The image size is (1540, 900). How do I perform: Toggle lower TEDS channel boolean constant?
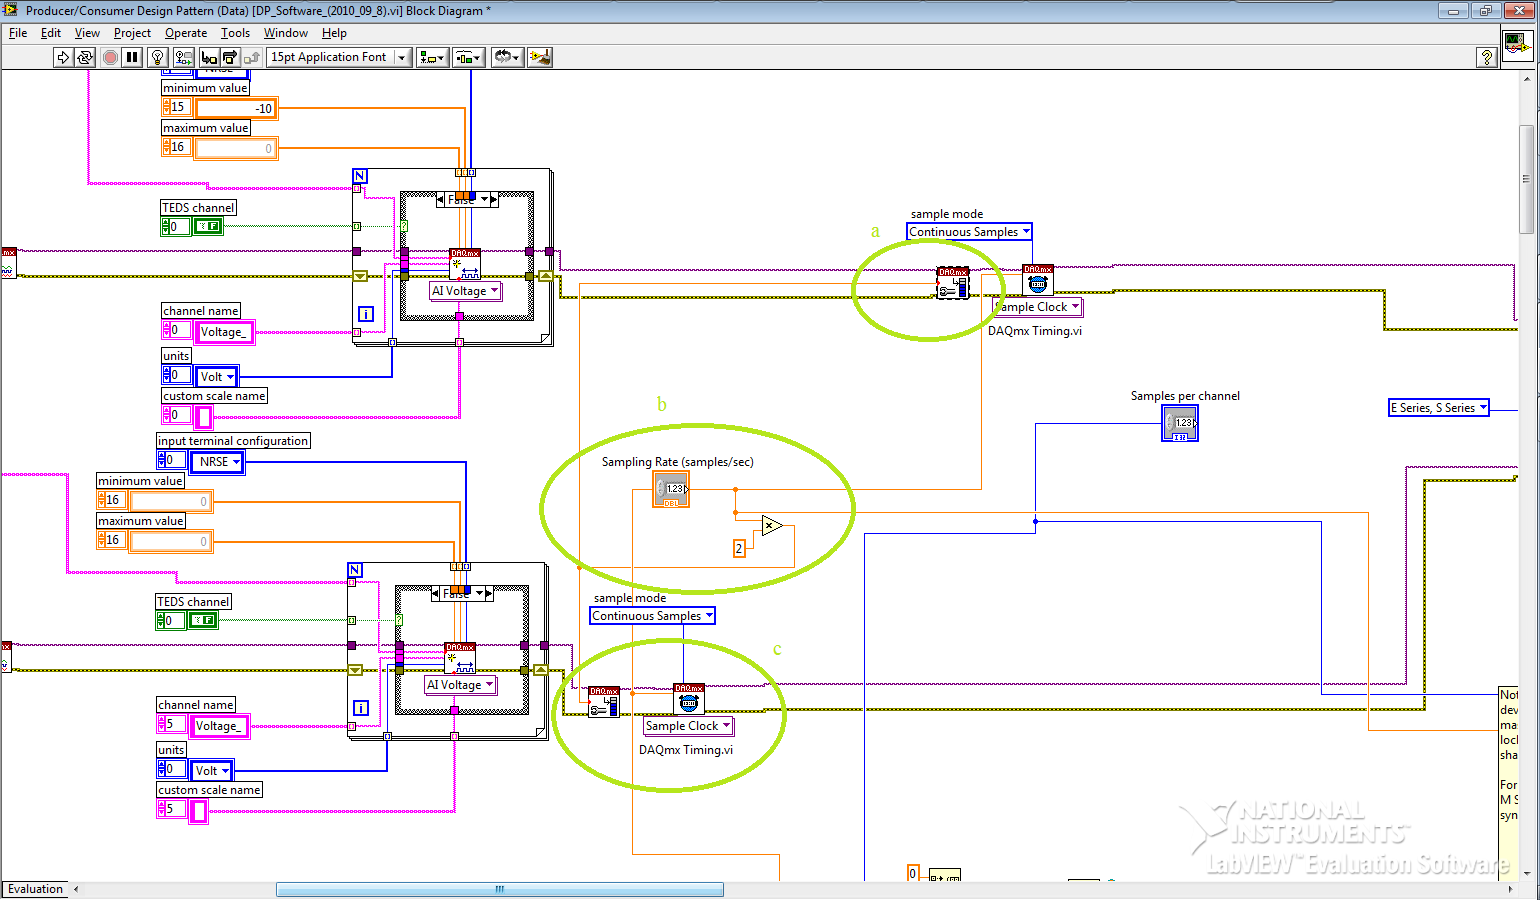click(x=203, y=621)
